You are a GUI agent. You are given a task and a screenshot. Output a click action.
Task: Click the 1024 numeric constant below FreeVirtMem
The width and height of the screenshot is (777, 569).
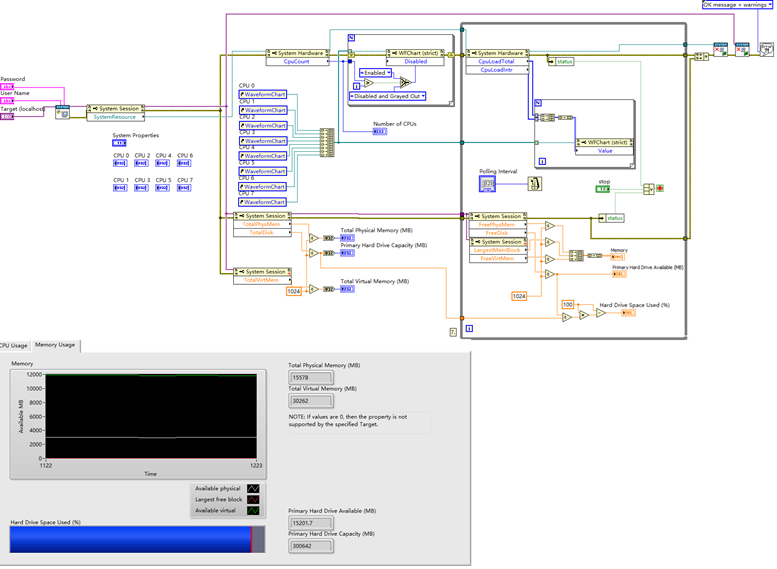pos(519,296)
